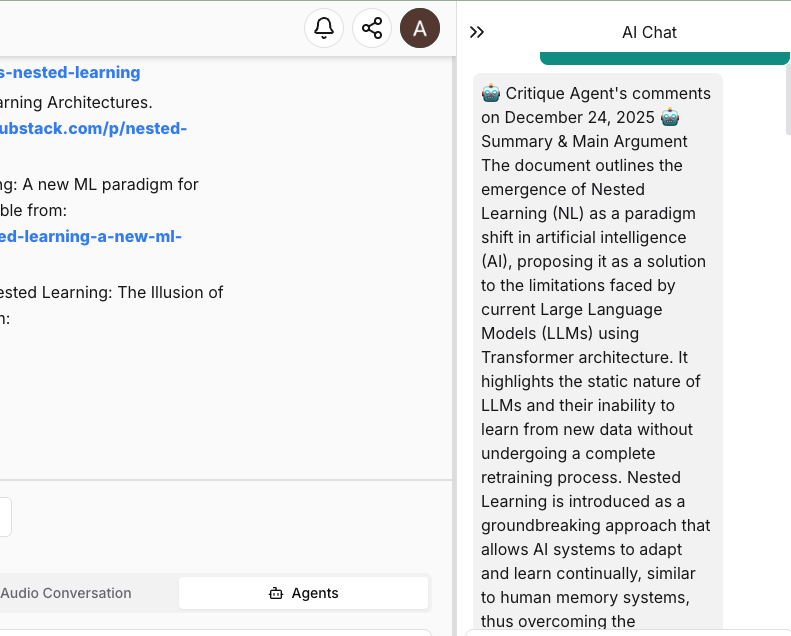Image resolution: width=791 pixels, height=636 pixels.
Task: Click the chat input at panel bottom
Action: (628, 632)
